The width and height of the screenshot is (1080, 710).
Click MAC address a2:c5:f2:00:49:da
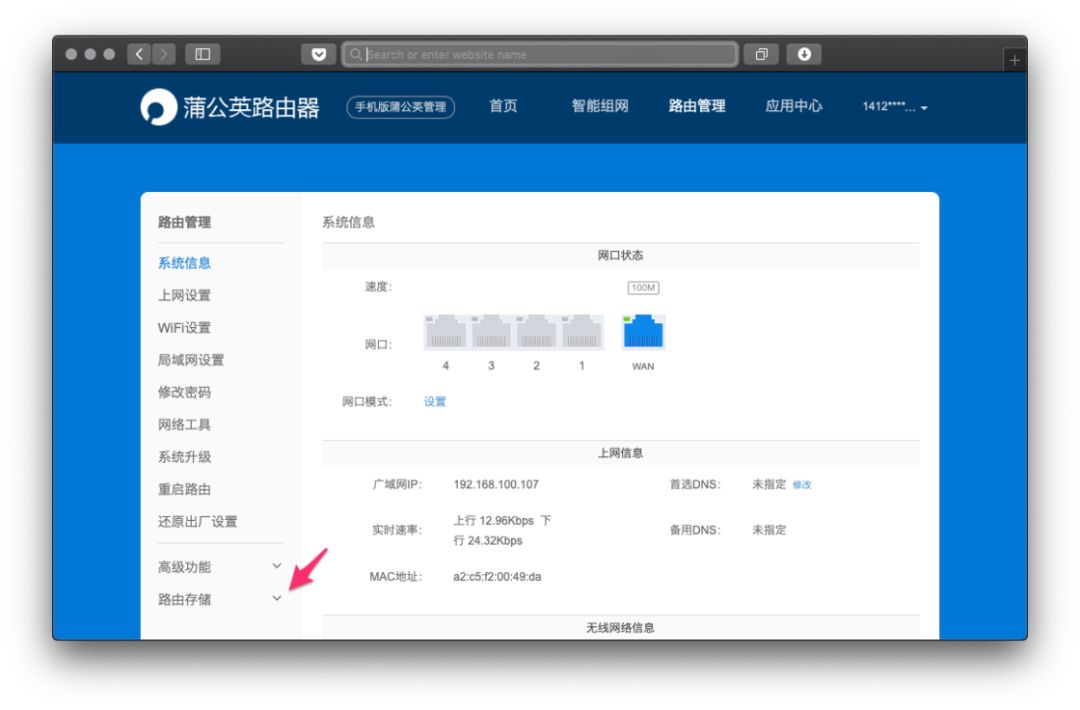pos(497,577)
